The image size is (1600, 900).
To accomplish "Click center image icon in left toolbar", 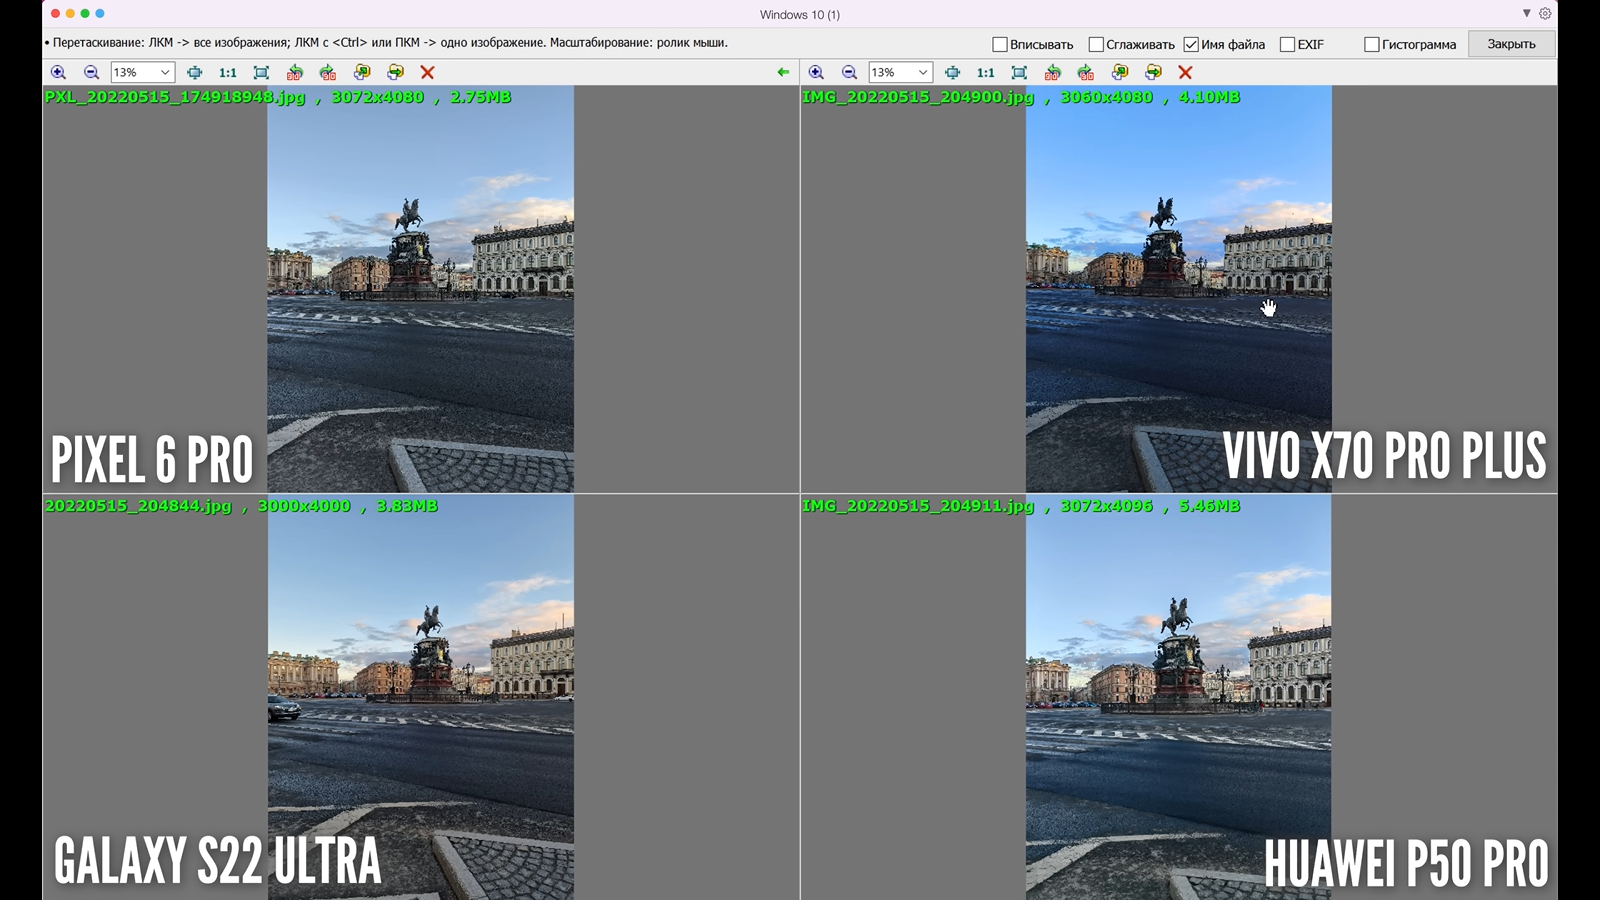I will [194, 72].
